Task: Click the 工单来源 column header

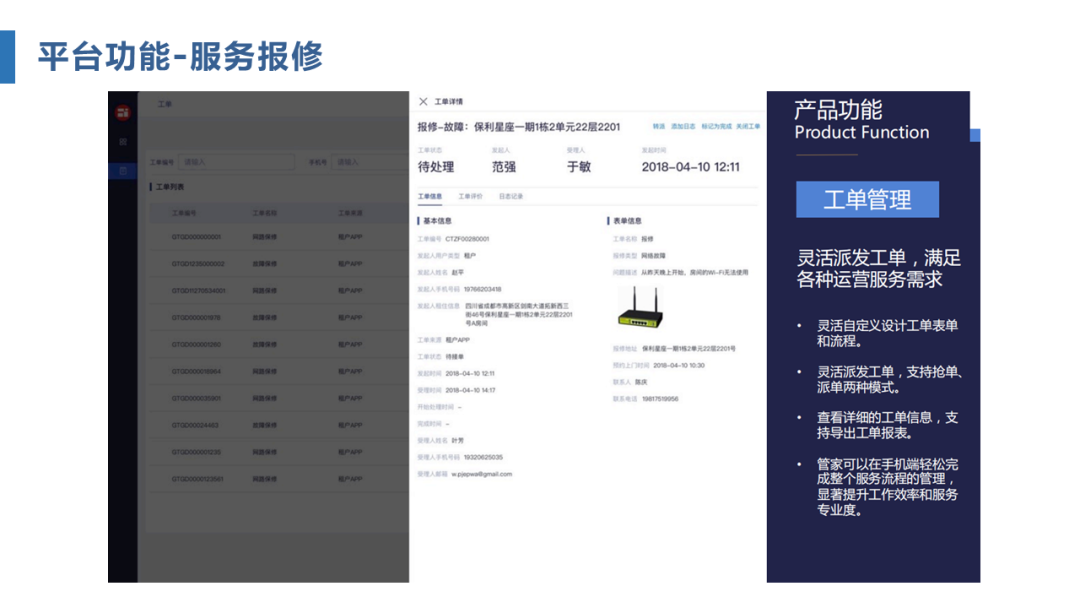Action: pos(350,213)
